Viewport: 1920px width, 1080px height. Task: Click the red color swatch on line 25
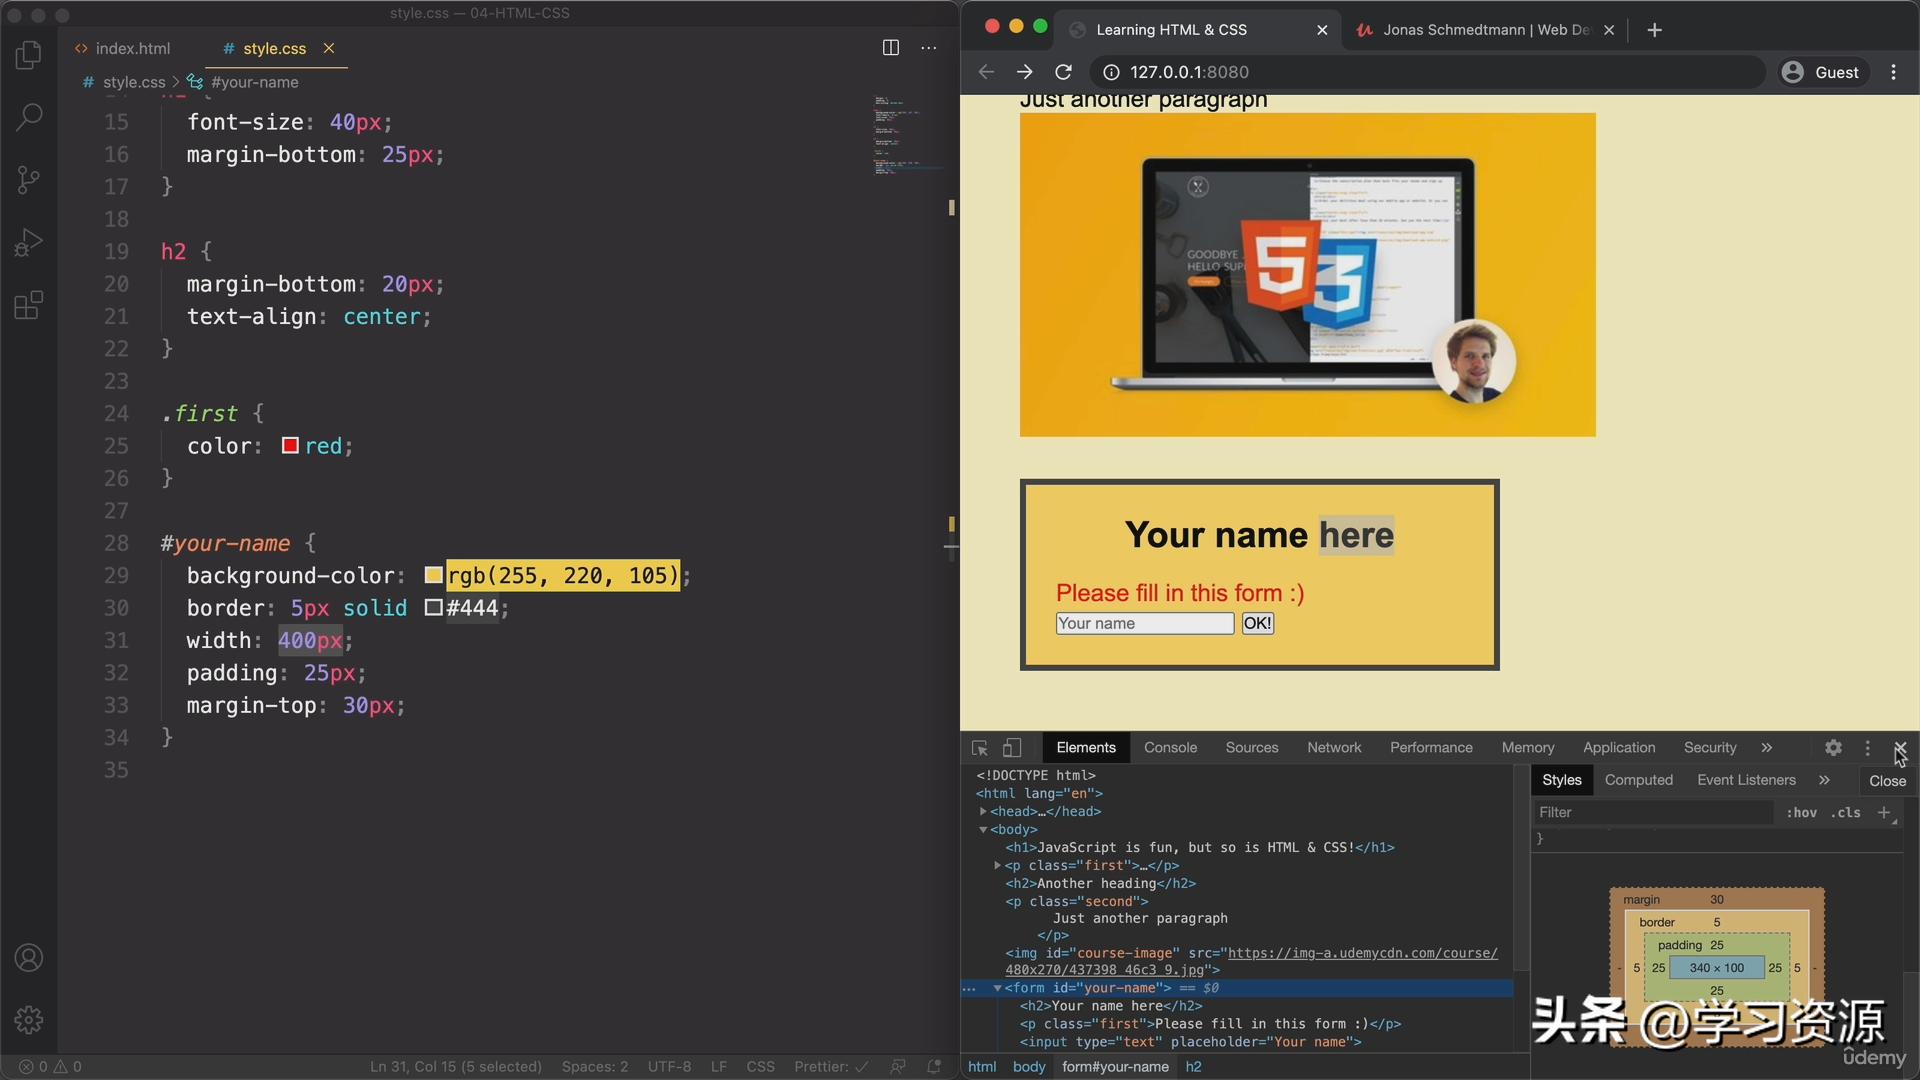point(289,446)
